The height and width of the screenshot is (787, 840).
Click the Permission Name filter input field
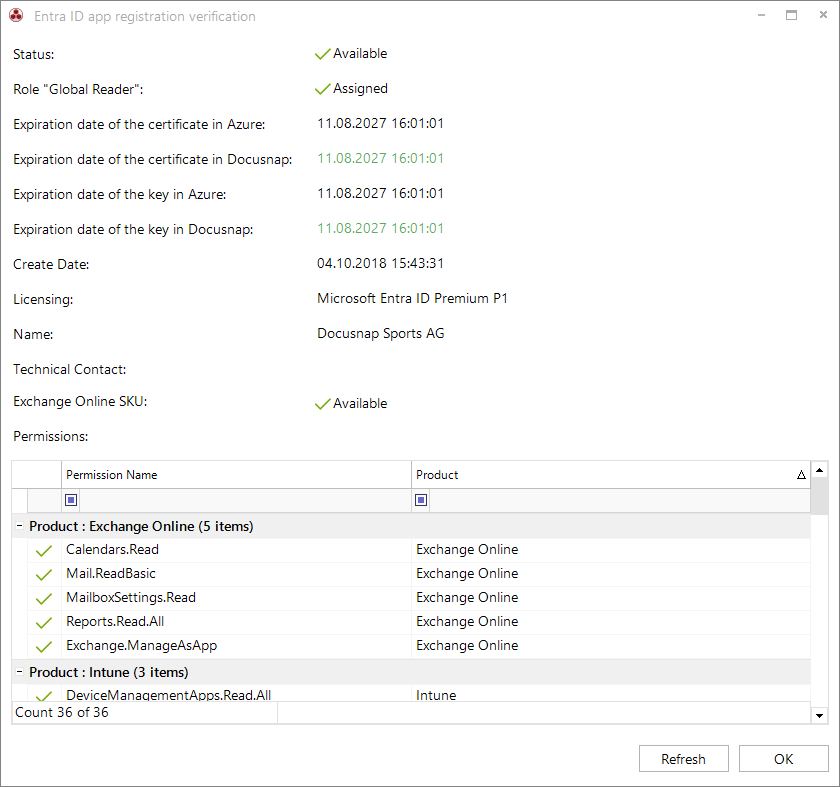coord(245,500)
